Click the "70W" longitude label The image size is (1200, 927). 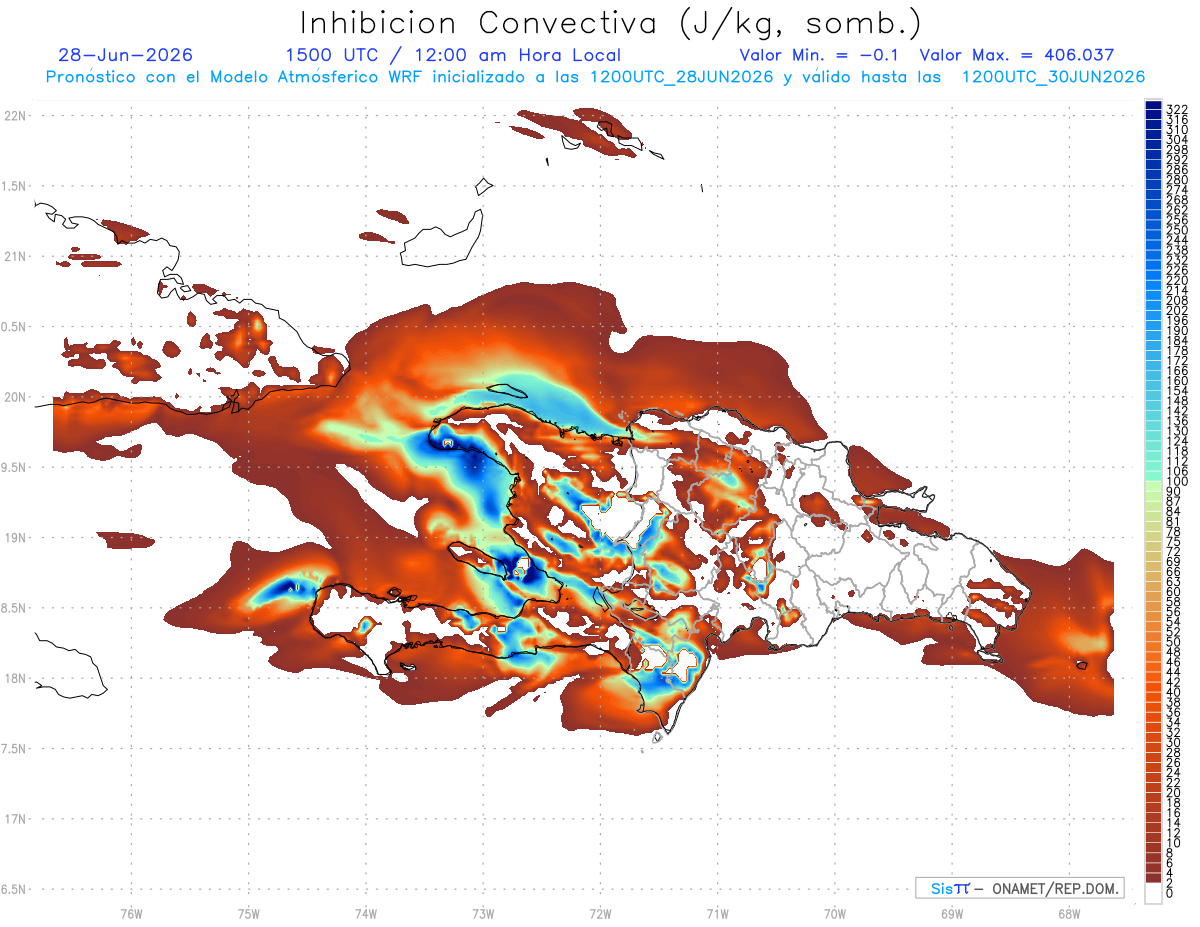click(834, 912)
